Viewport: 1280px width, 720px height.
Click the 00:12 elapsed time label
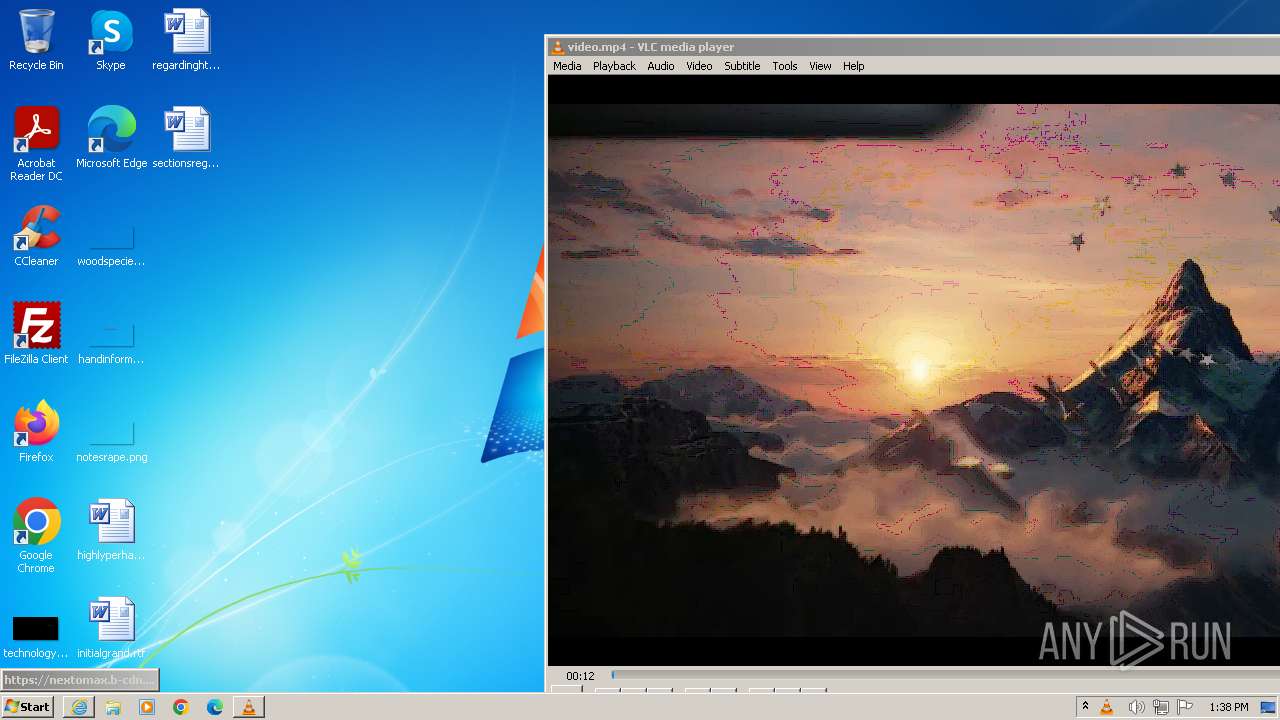(580, 676)
